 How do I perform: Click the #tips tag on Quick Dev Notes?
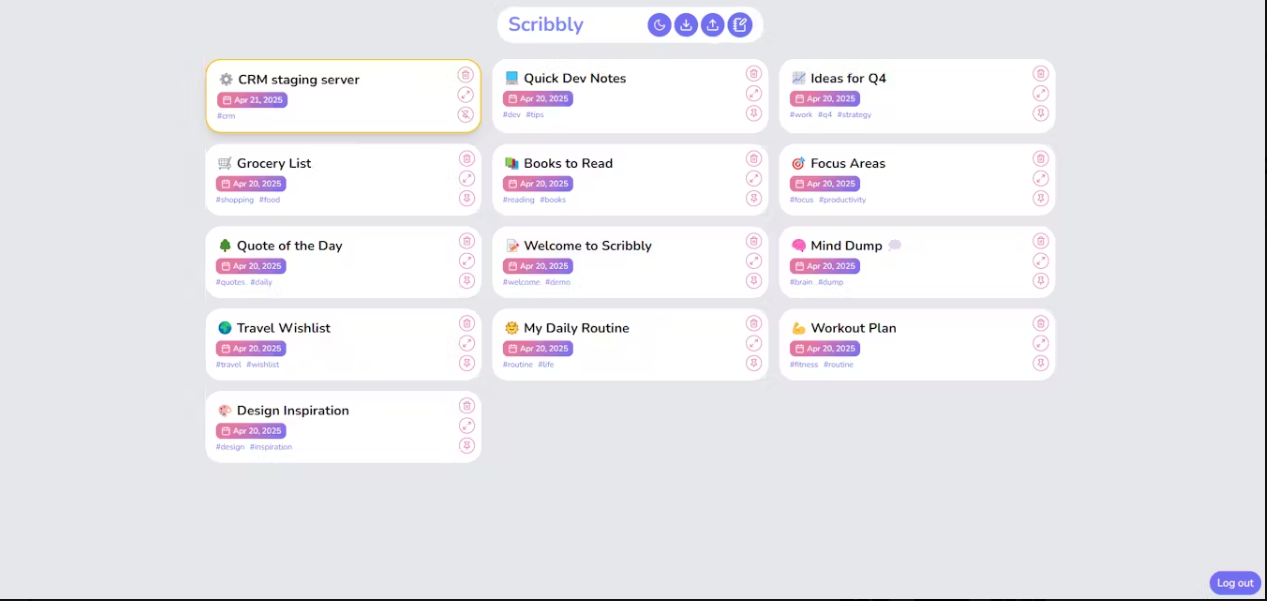pyautogui.click(x=535, y=115)
